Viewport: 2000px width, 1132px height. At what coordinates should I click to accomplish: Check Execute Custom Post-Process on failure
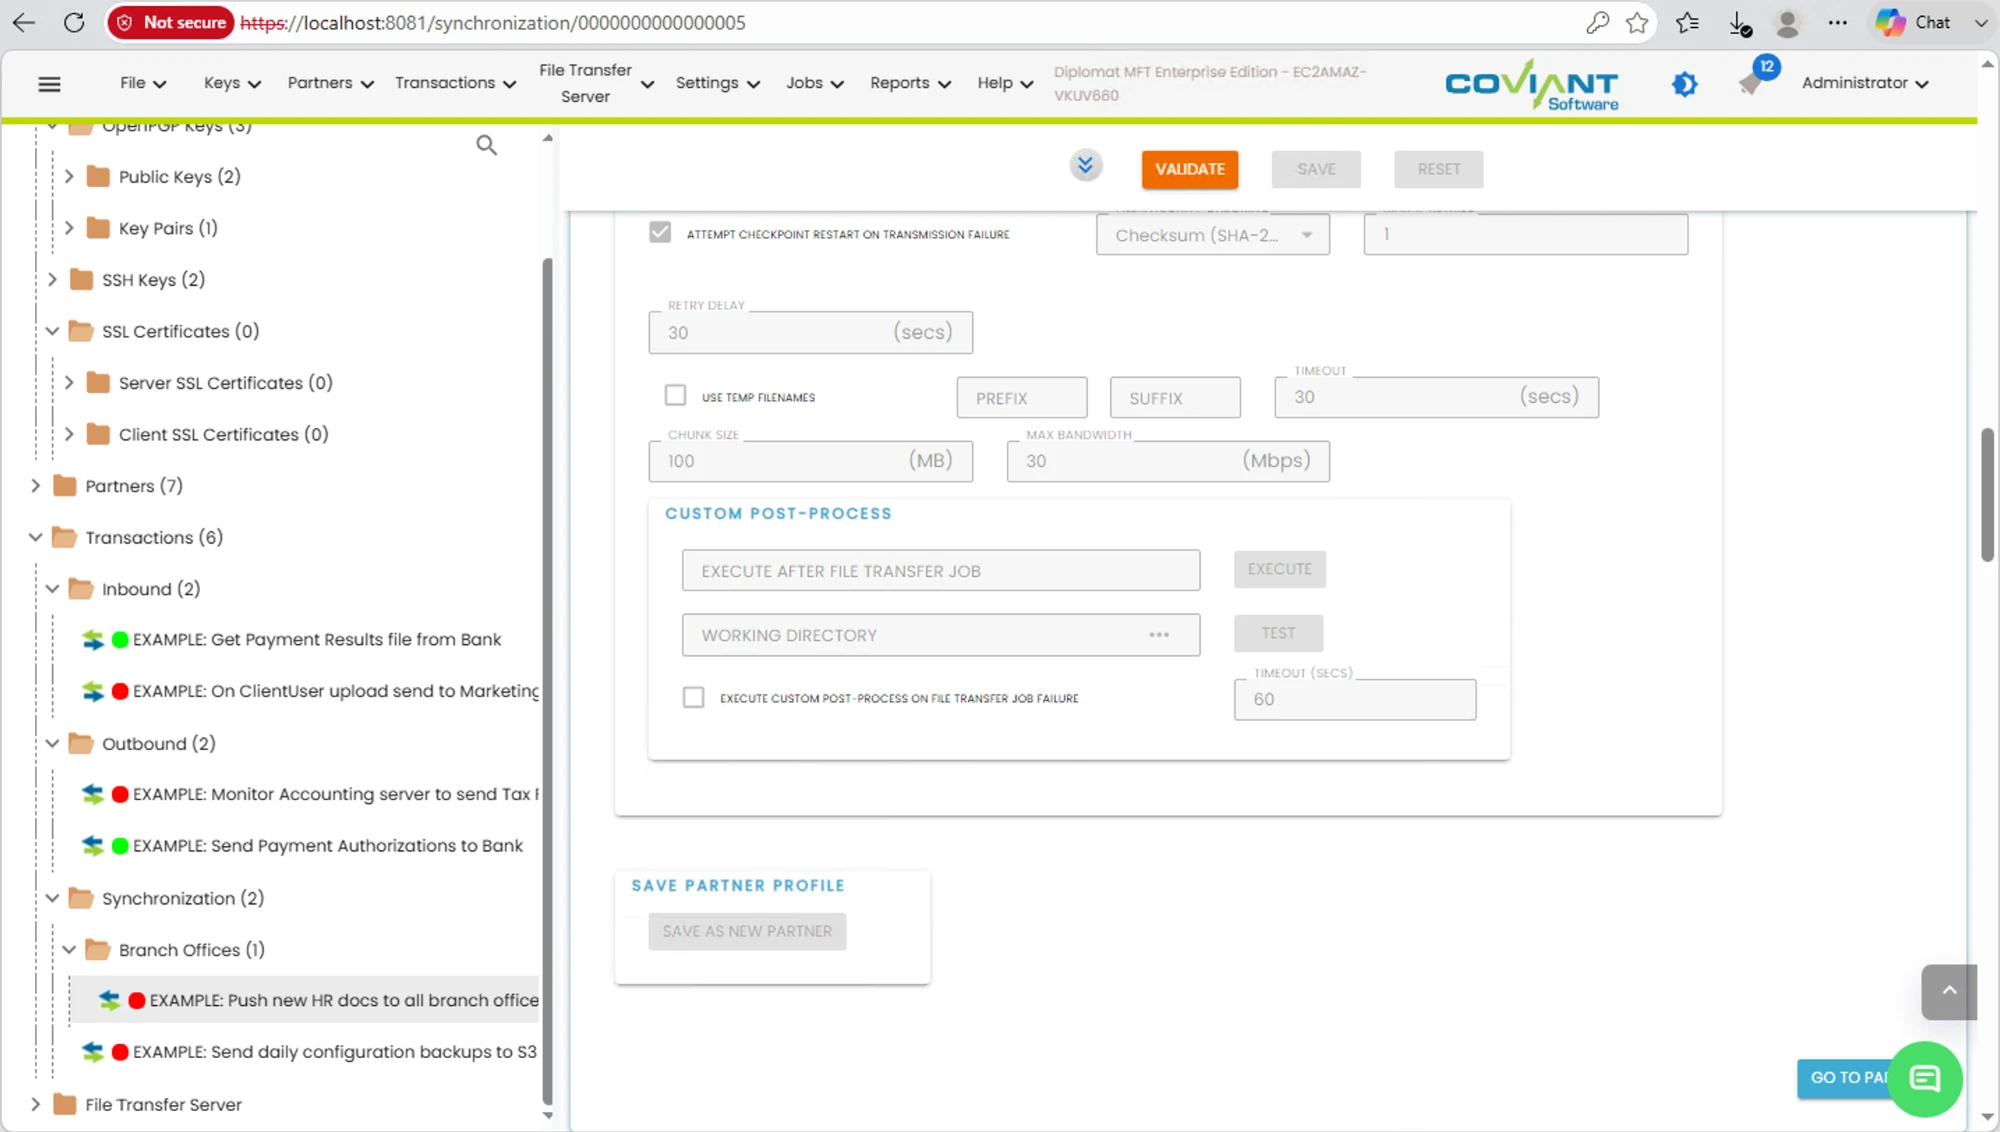pyautogui.click(x=693, y=698)
